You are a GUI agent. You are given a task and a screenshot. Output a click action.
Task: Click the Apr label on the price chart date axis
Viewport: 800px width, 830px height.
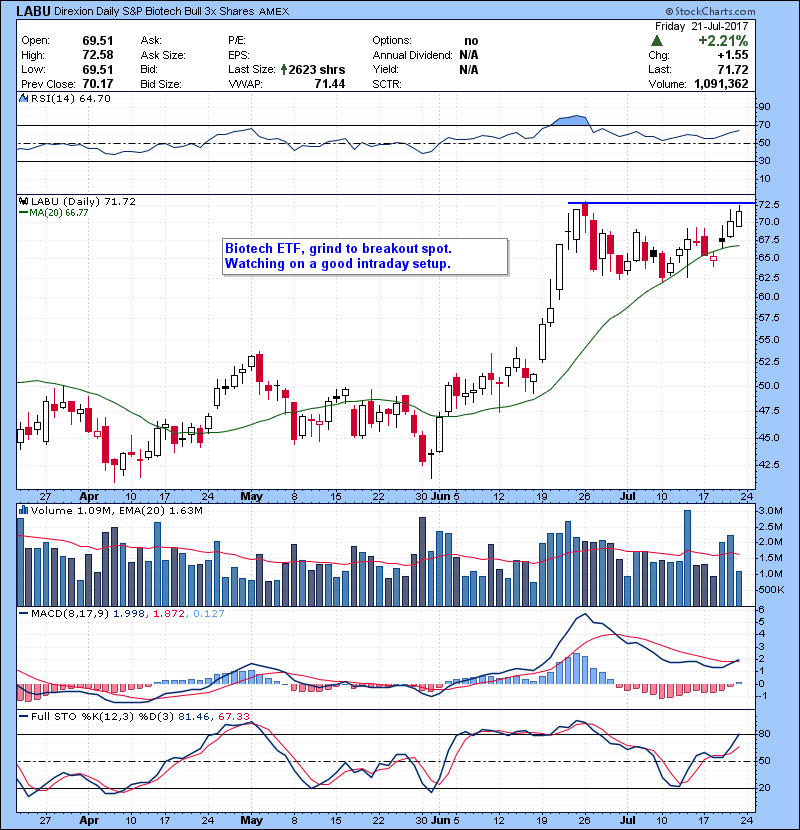pos(89,497)
